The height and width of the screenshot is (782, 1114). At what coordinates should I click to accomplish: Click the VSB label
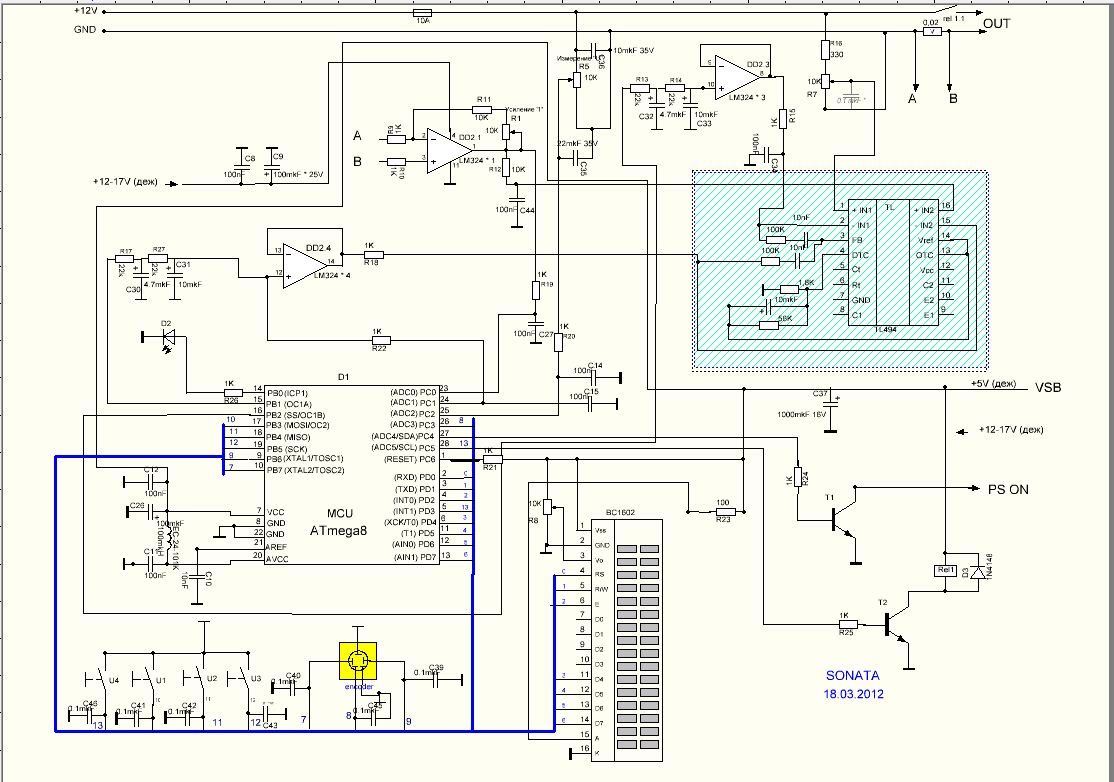[1048, 388]
